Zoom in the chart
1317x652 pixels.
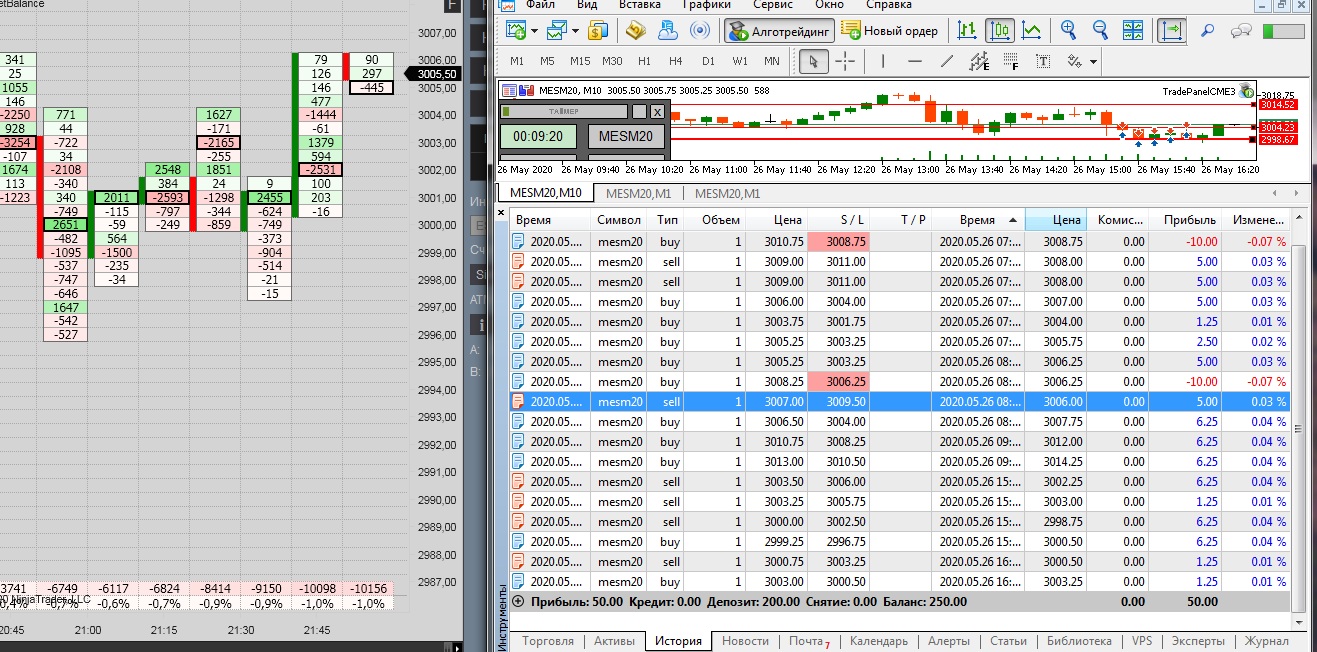pyautogui.click(x=1068, y=30)
